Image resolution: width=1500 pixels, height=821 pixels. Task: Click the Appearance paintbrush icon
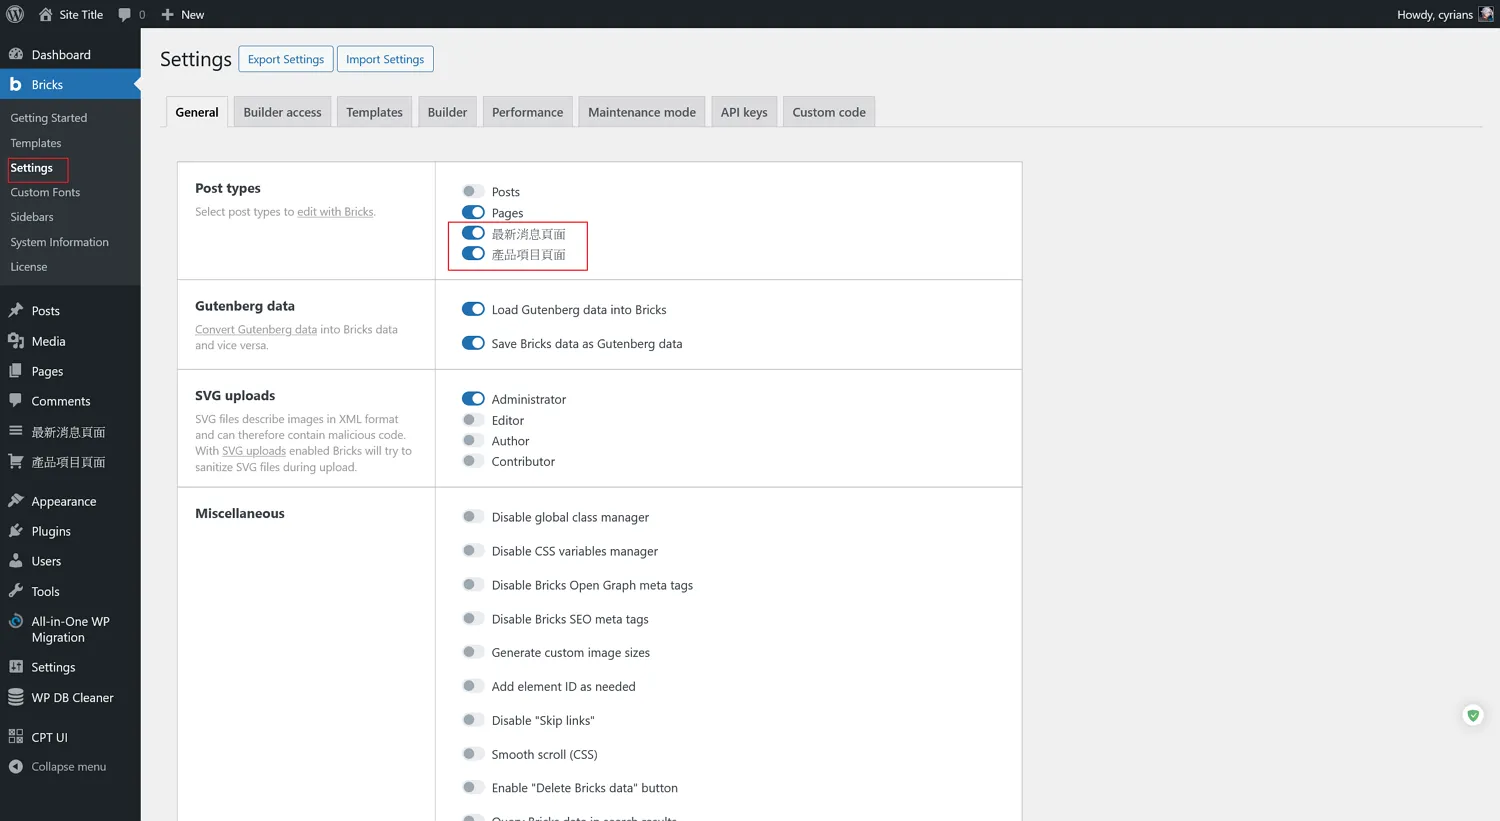click(16, 501)
